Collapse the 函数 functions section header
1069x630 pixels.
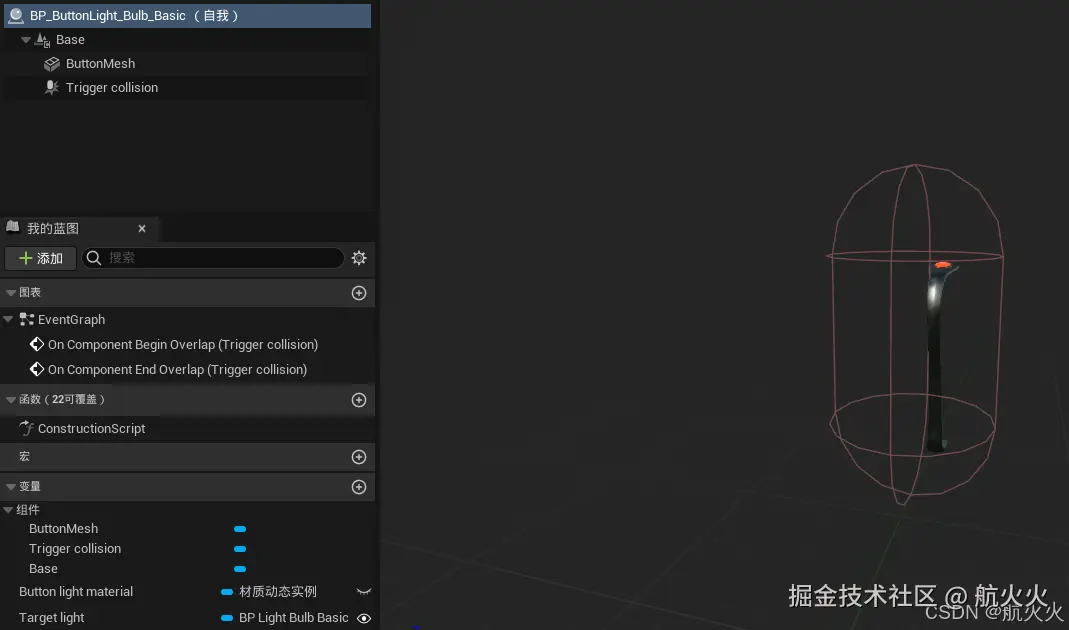[8, 399]
